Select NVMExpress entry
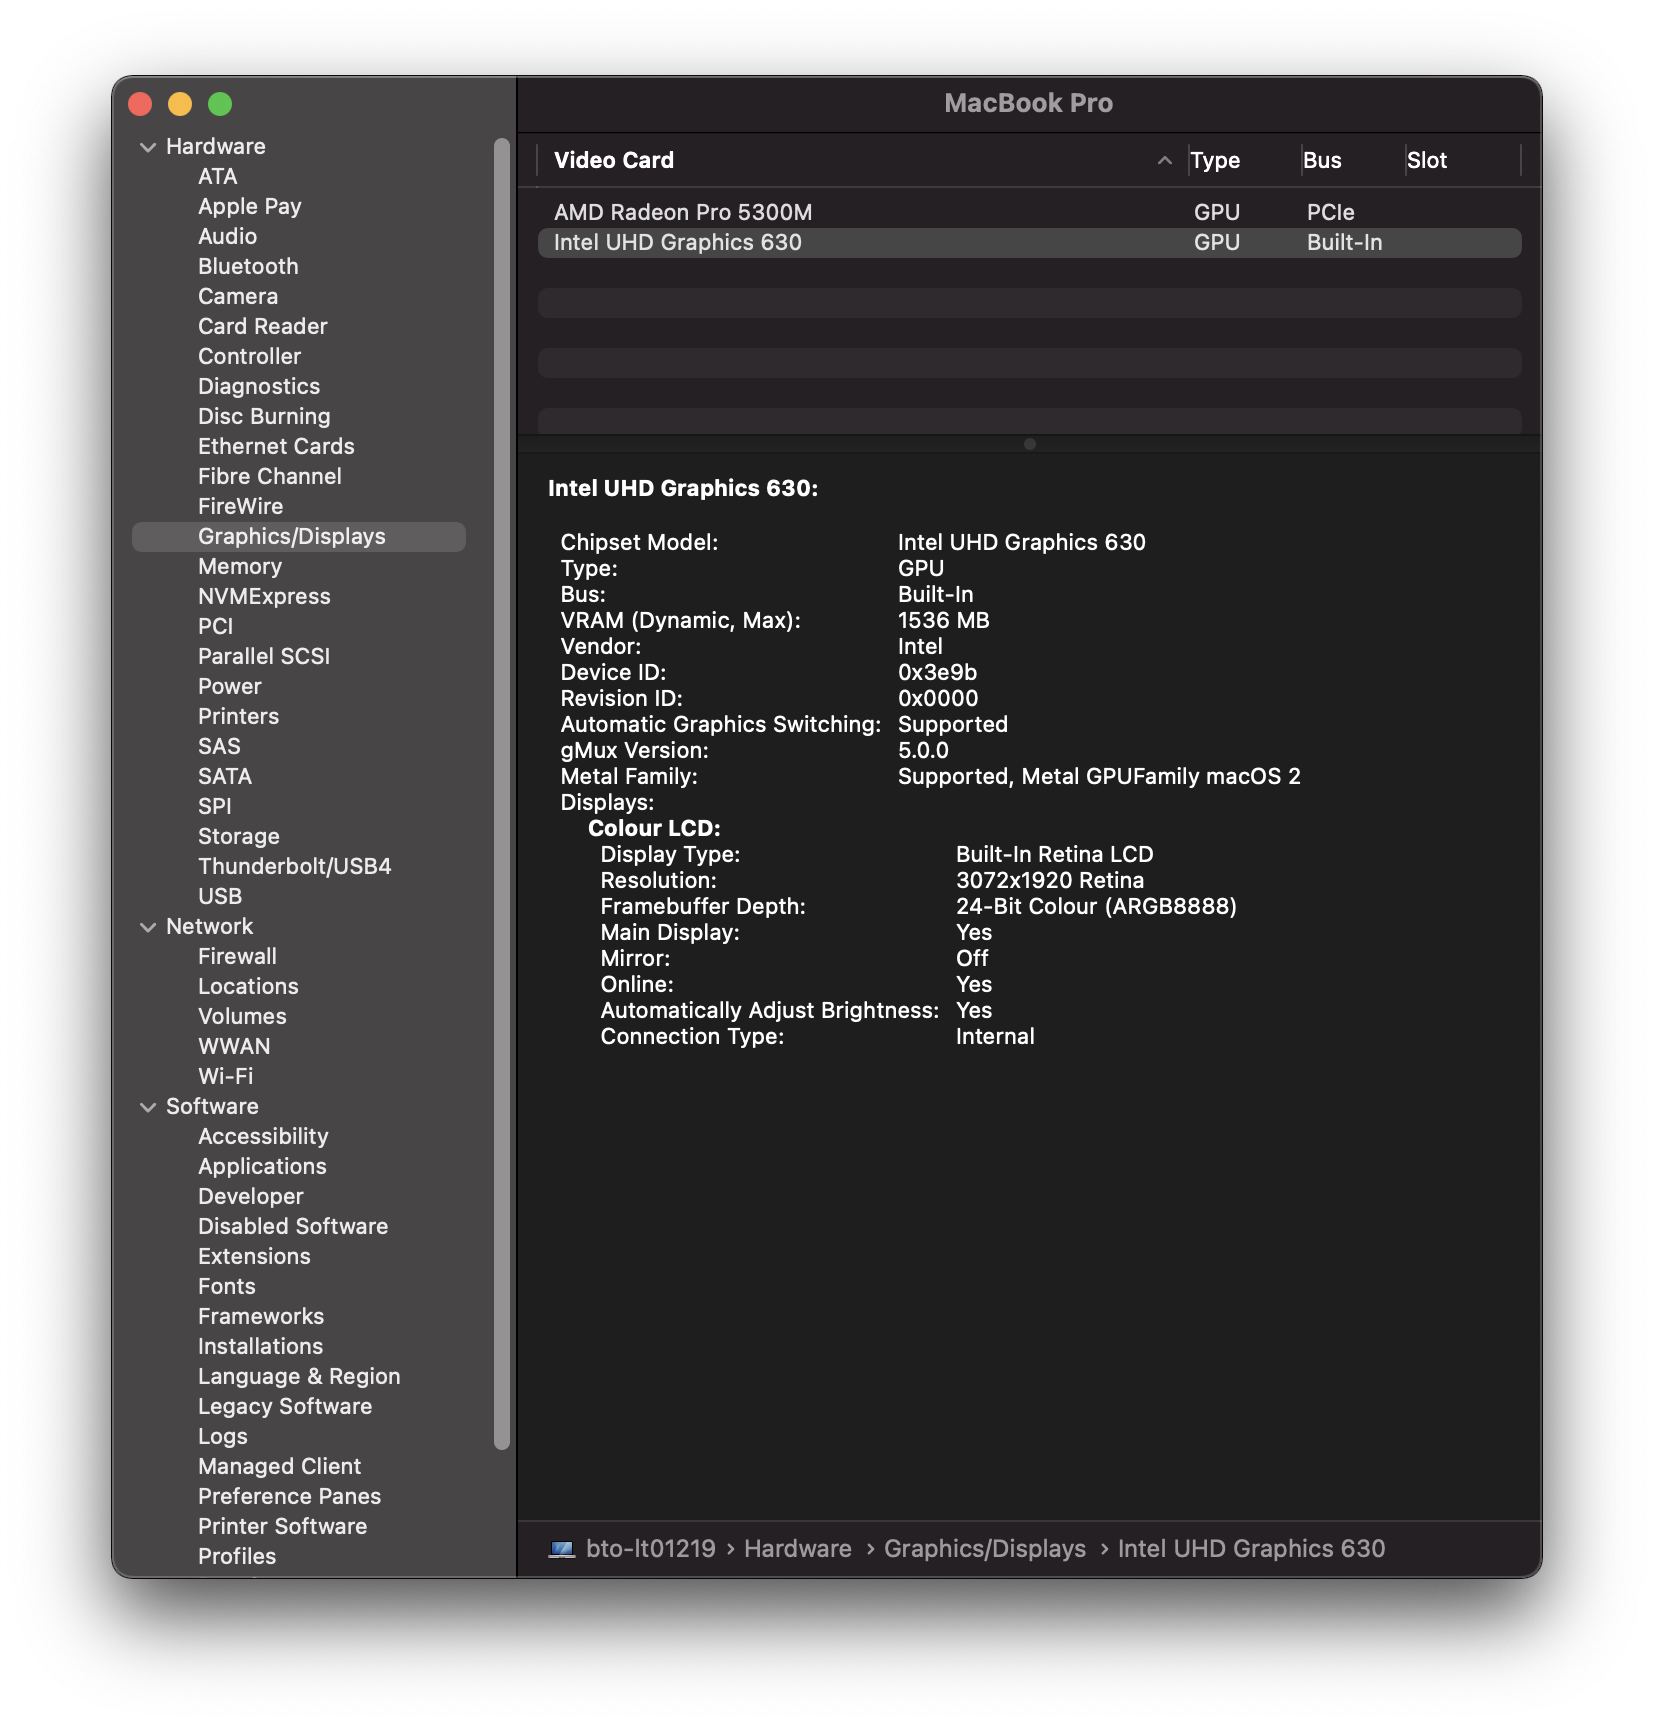The image size is (1654, 1726). point(264,597)
